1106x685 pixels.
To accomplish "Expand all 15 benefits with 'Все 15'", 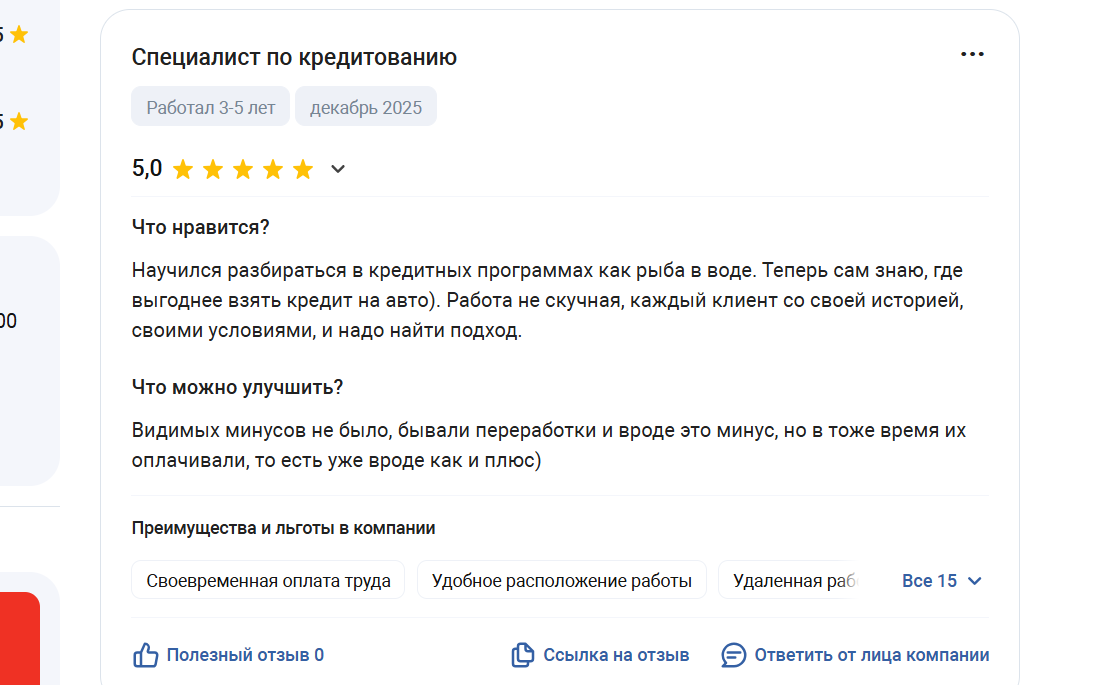I will coord(929,581).
